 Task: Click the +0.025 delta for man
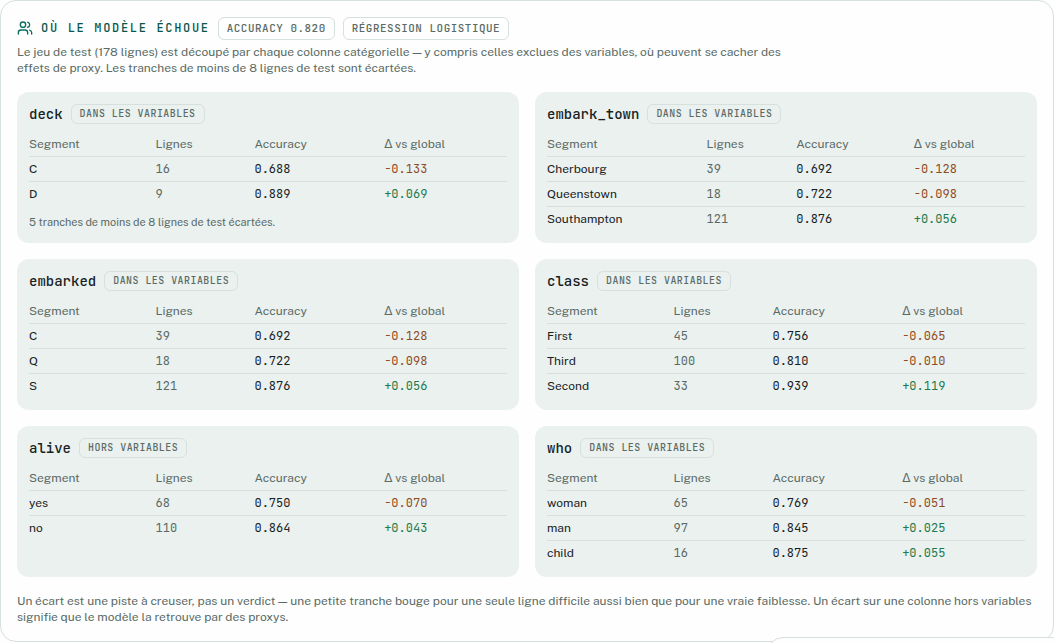pyautogui.click(x=924, y=528)
